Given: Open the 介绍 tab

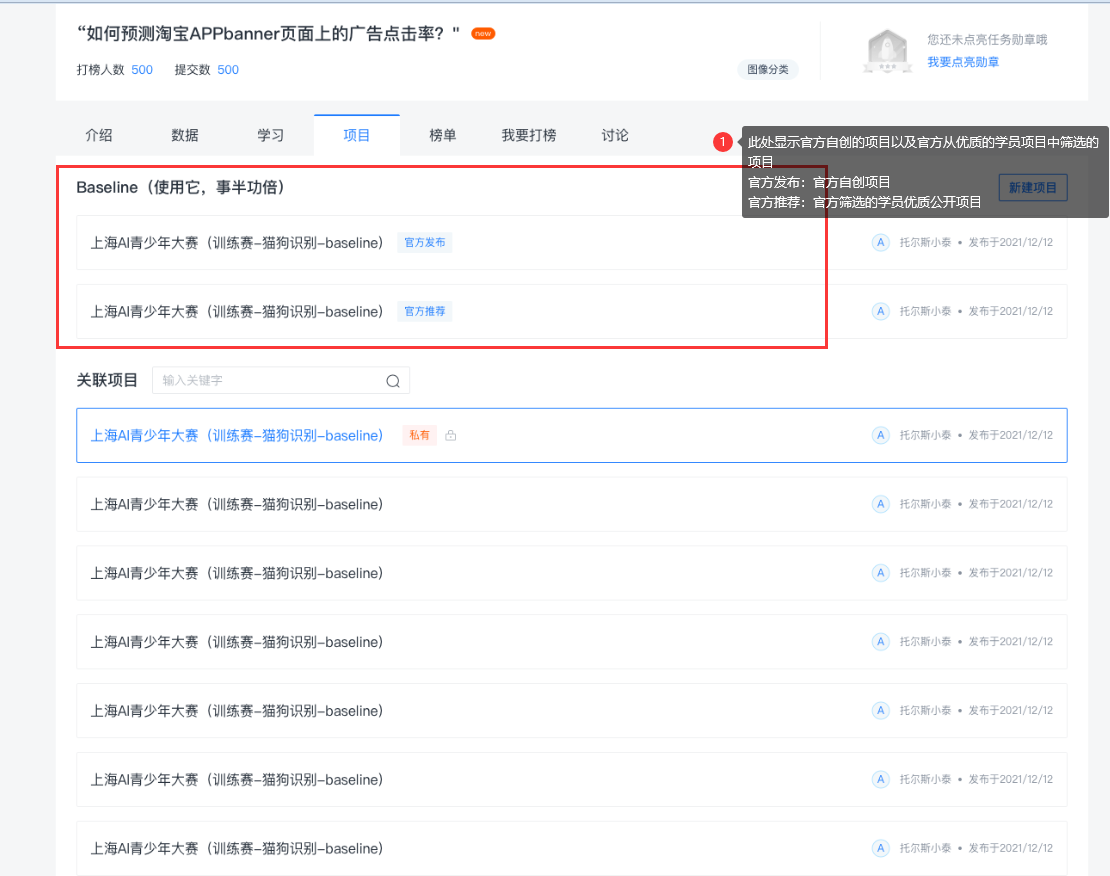Looking at the screenshot, I should [x=98, y=135].
